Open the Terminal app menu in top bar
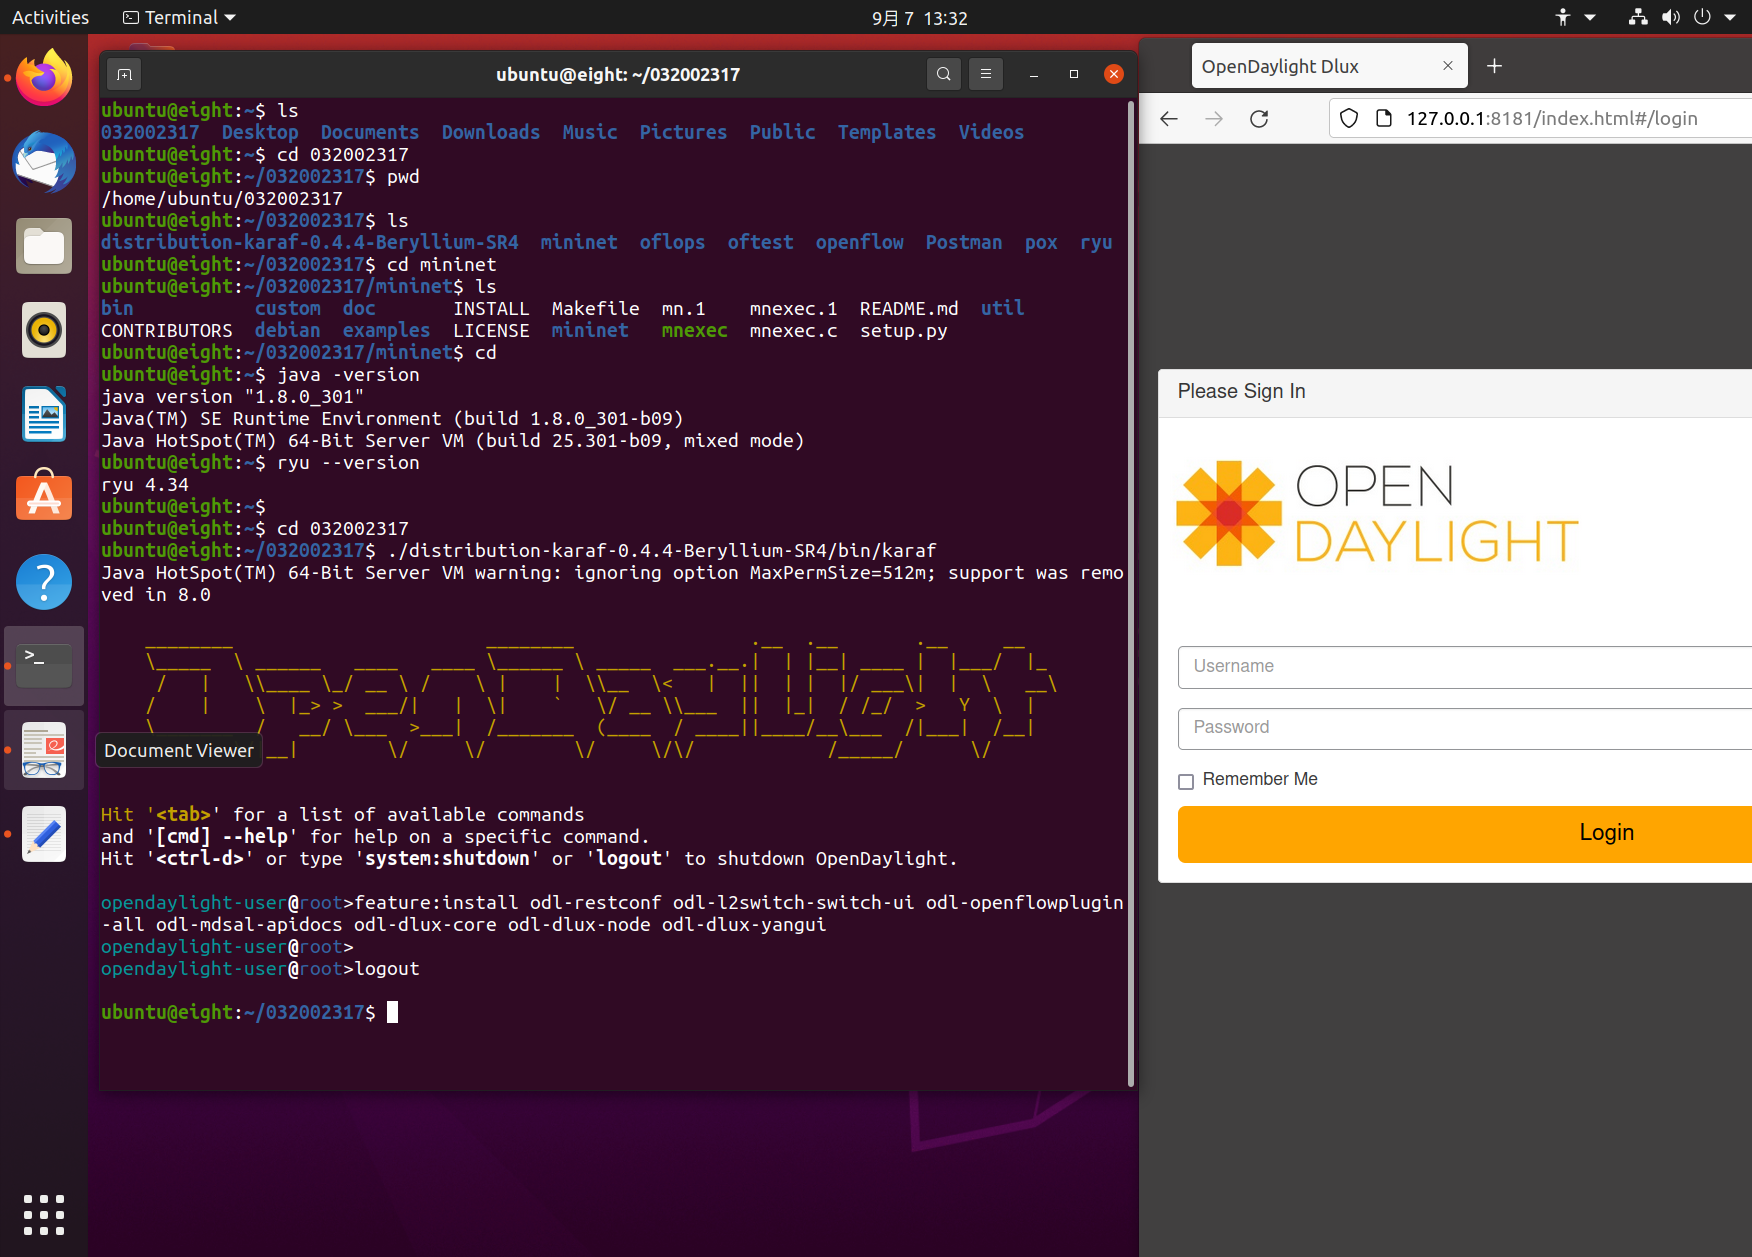The width and height of the screenshot is (1752, 1257). (179, 17)
